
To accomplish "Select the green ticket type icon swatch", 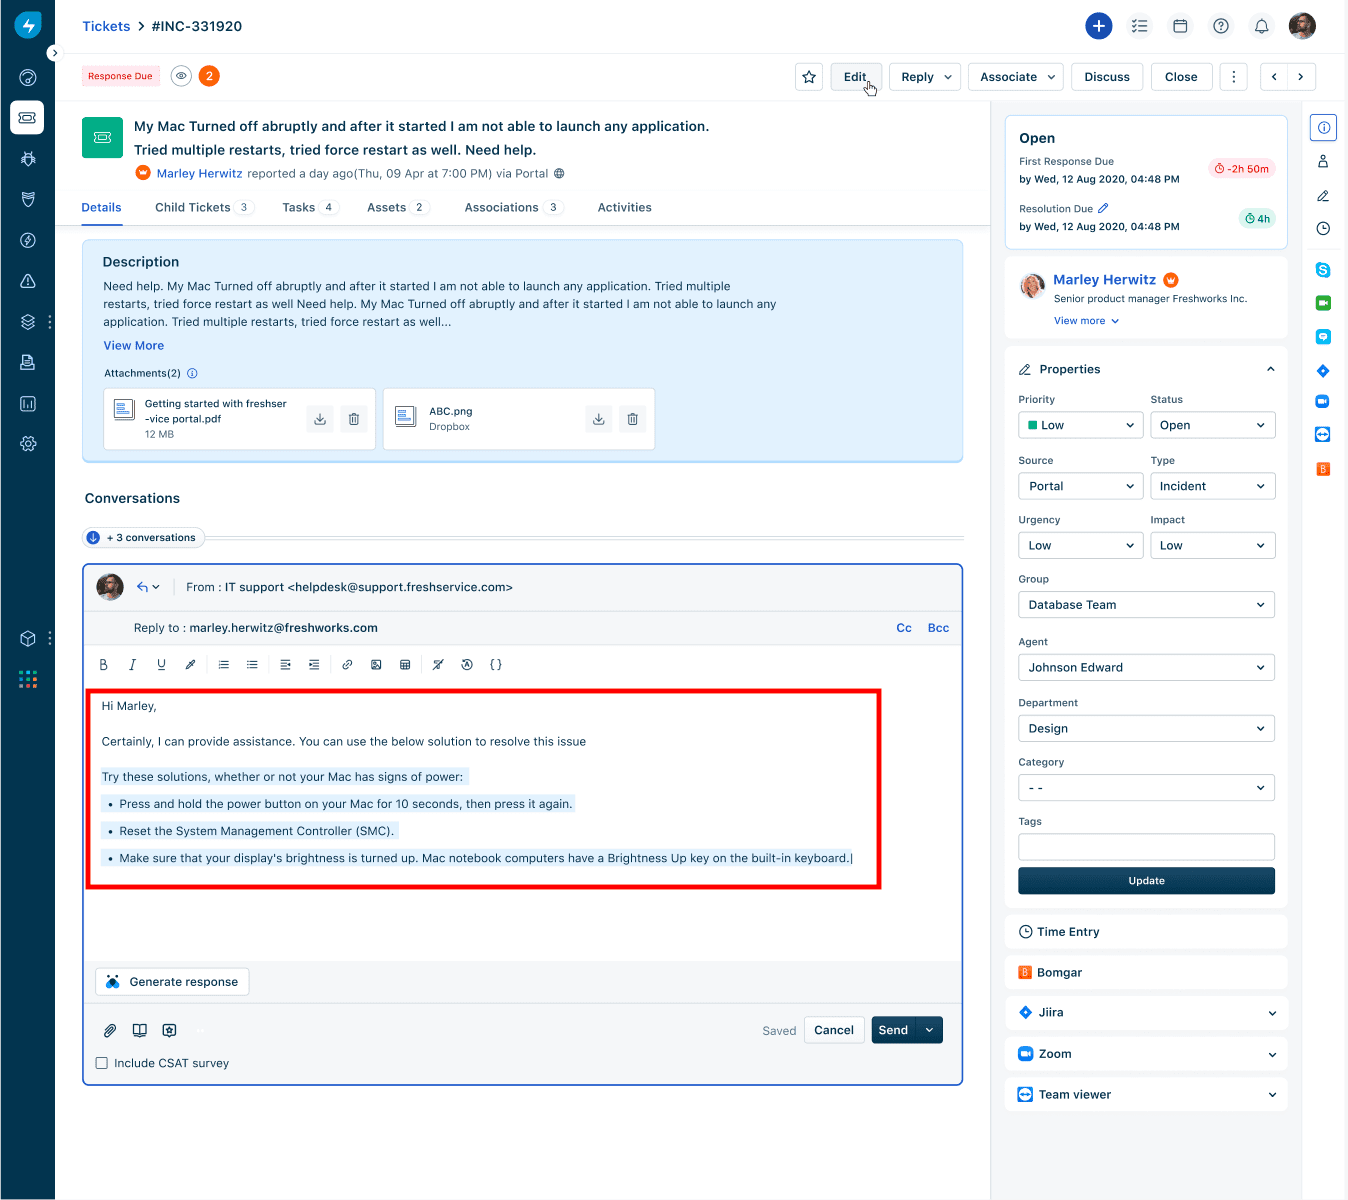I will pyautogui.click(x=102, y=138).
